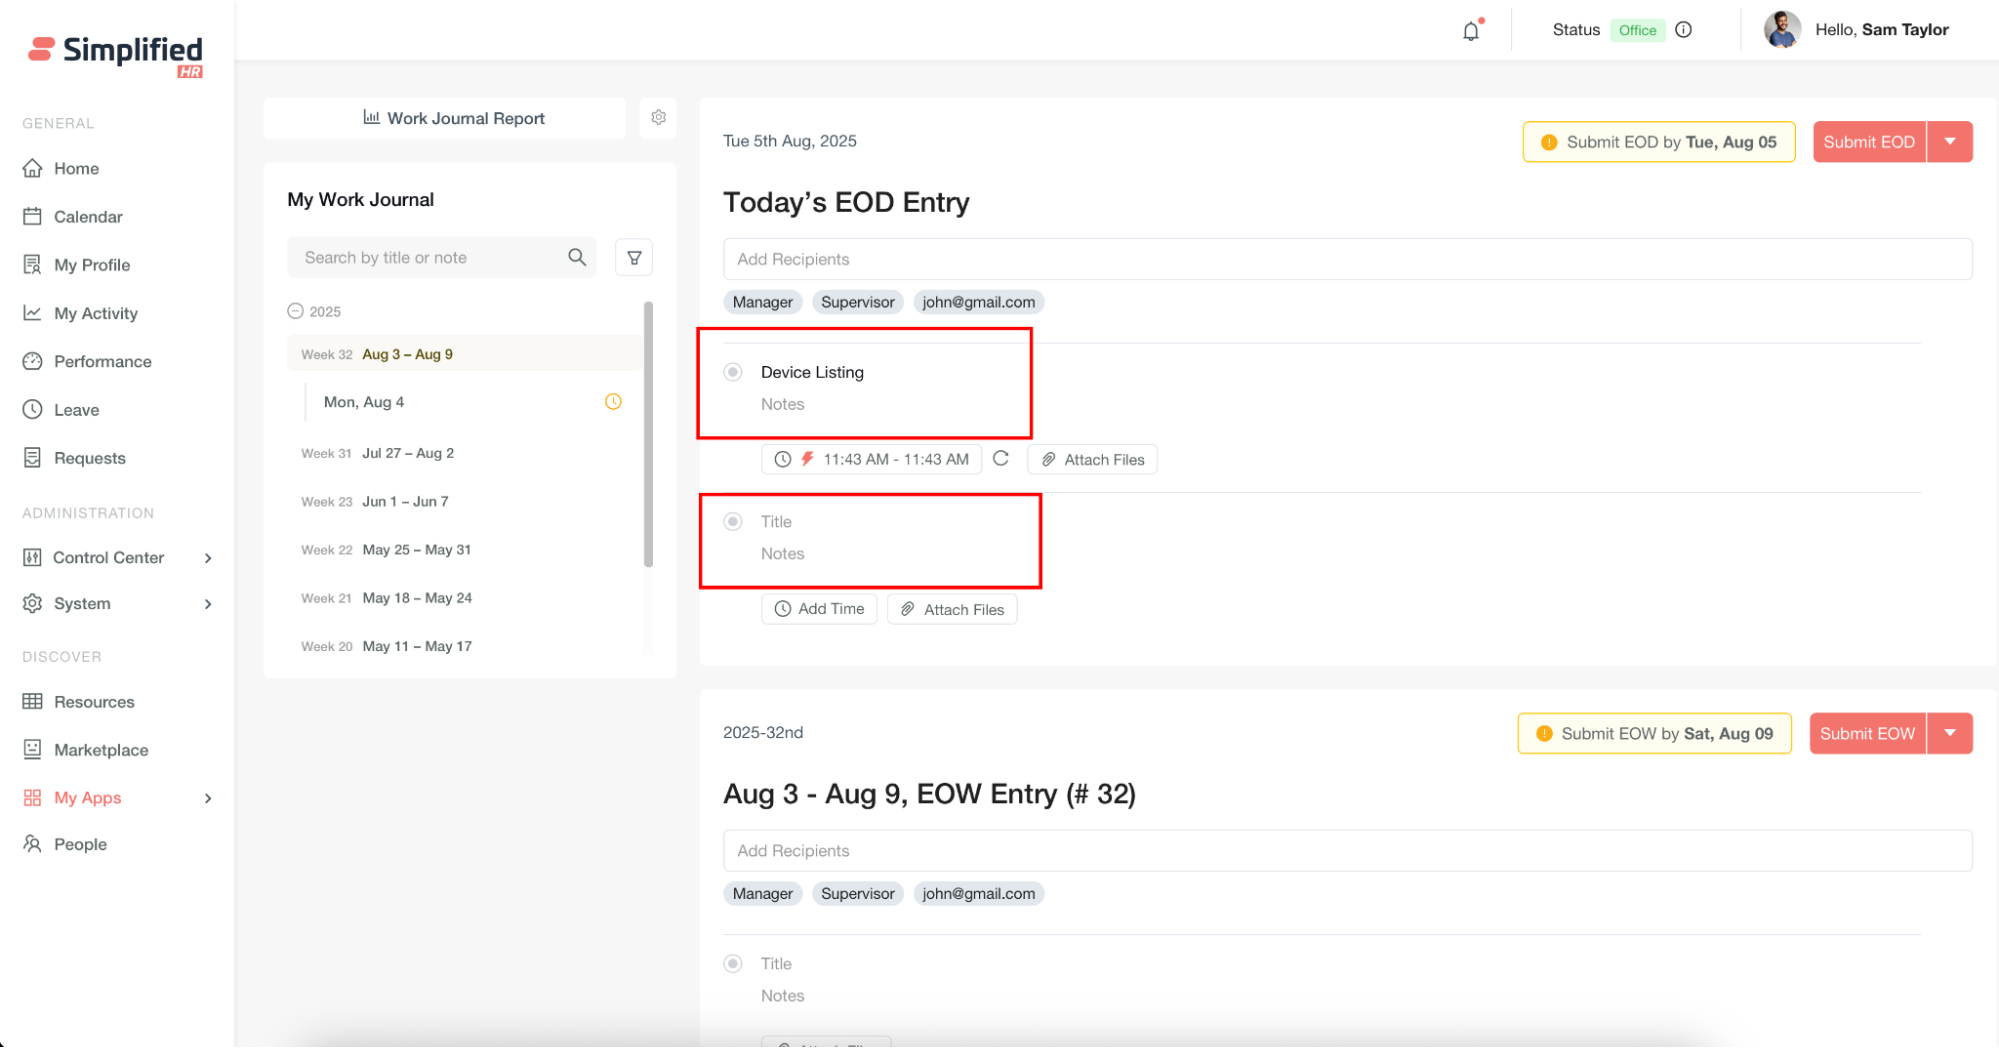Select the empty EOD Title radio button

point(733,522)
